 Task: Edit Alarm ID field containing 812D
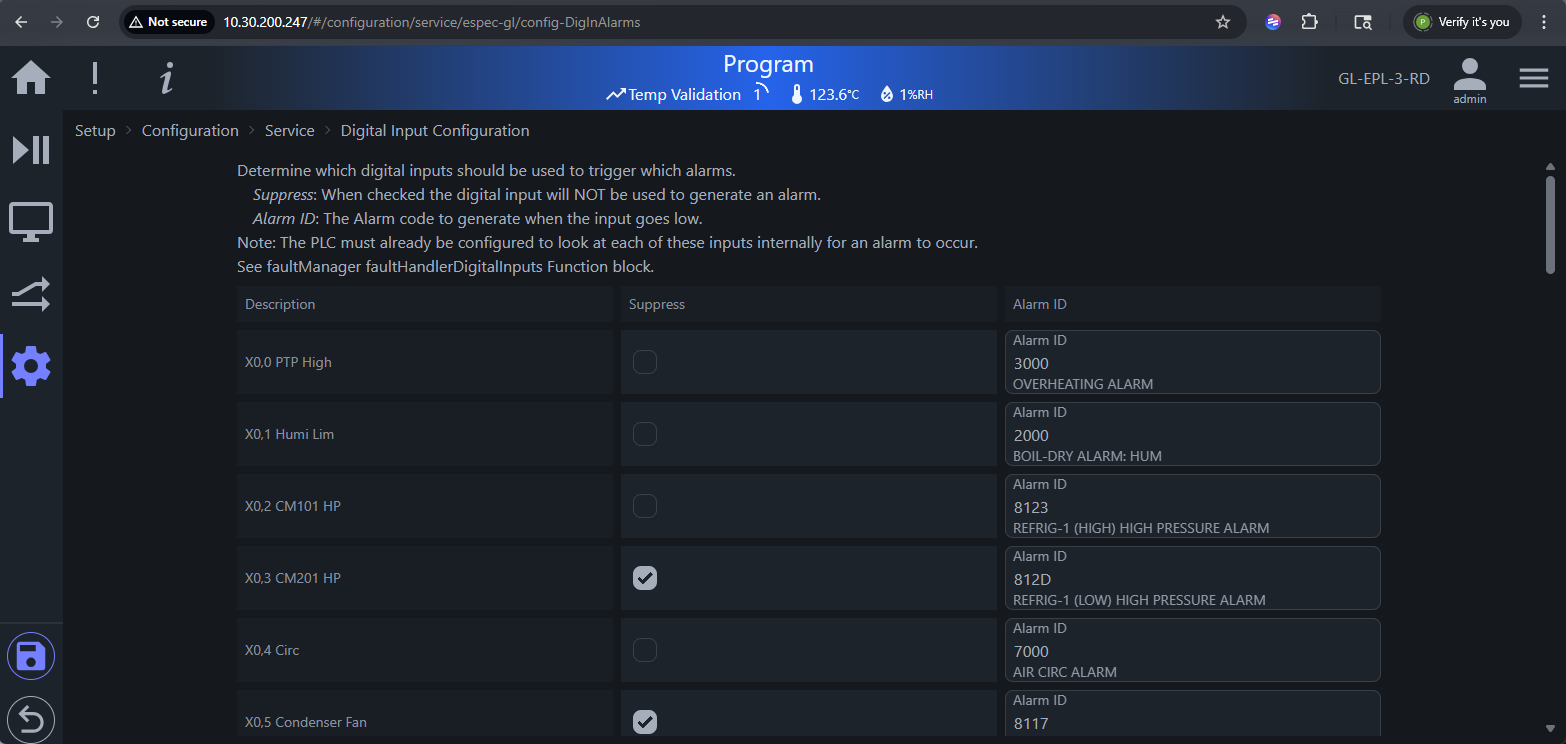(x=1193, y=578)
